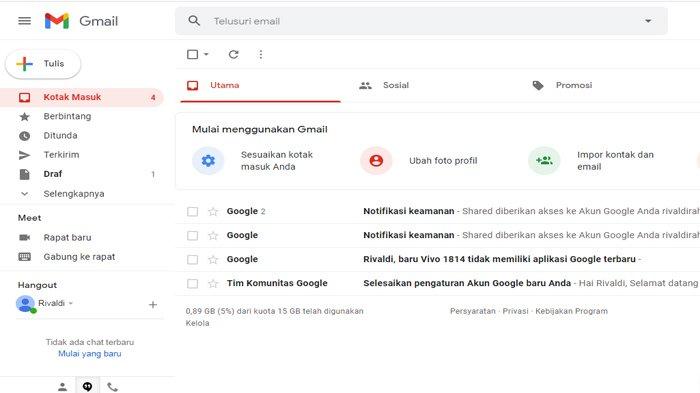Add a new Hangout conversation with plus
Viewport: 700px width, 393px height.
pos(153,305)
